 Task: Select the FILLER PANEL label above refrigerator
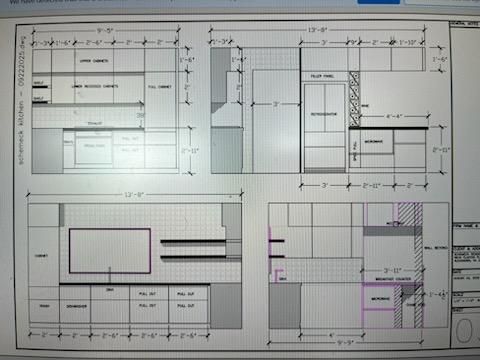point(322,76)
